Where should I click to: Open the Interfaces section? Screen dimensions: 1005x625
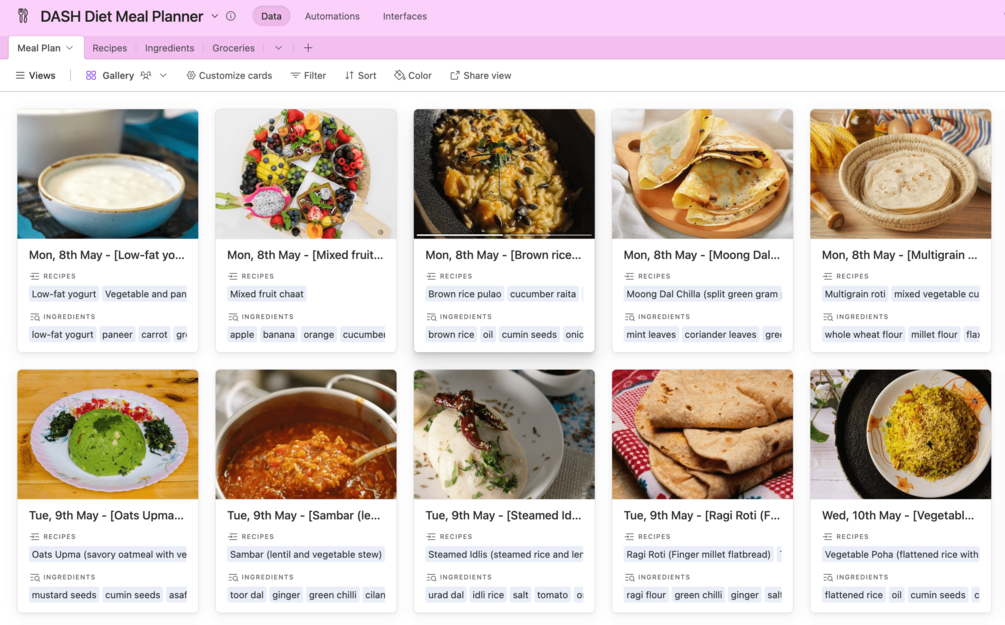click(404, 16)
